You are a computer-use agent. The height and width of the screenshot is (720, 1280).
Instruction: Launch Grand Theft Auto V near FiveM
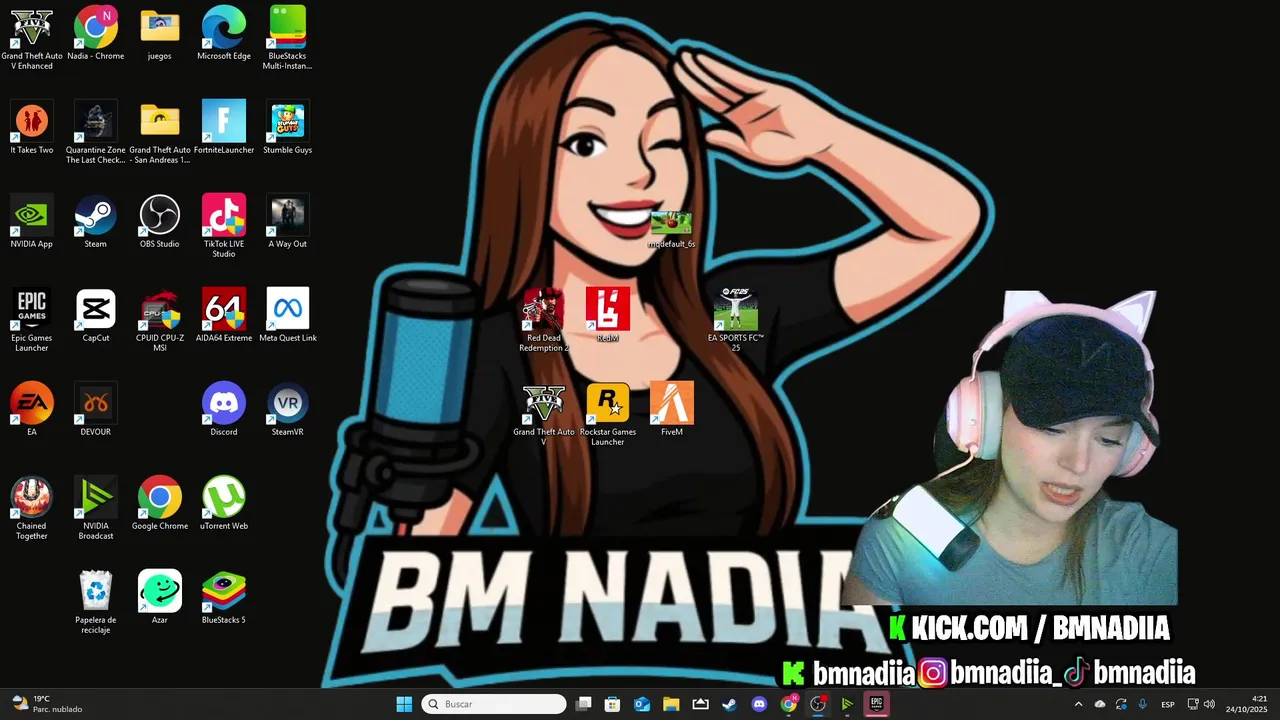coord(544,414)
